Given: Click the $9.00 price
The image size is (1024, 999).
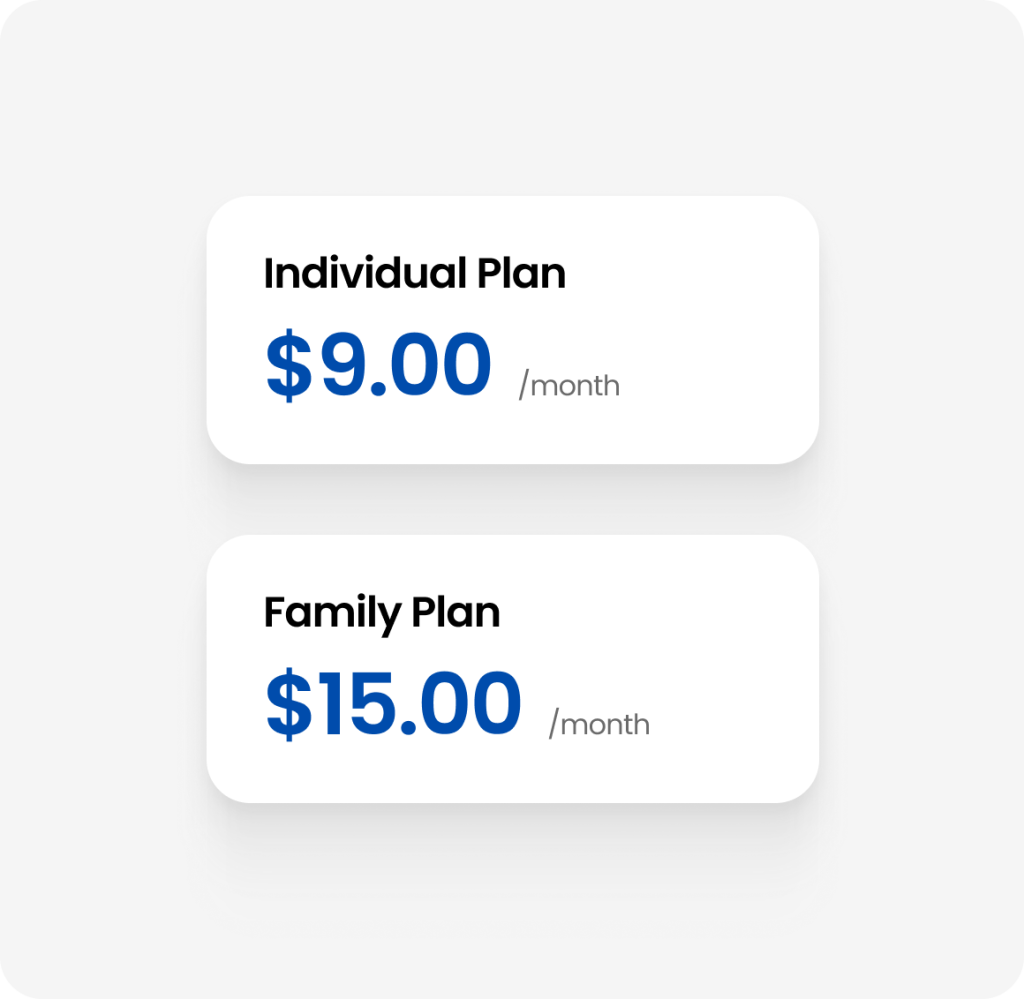Looking at the screenshot, I should 378,365.
